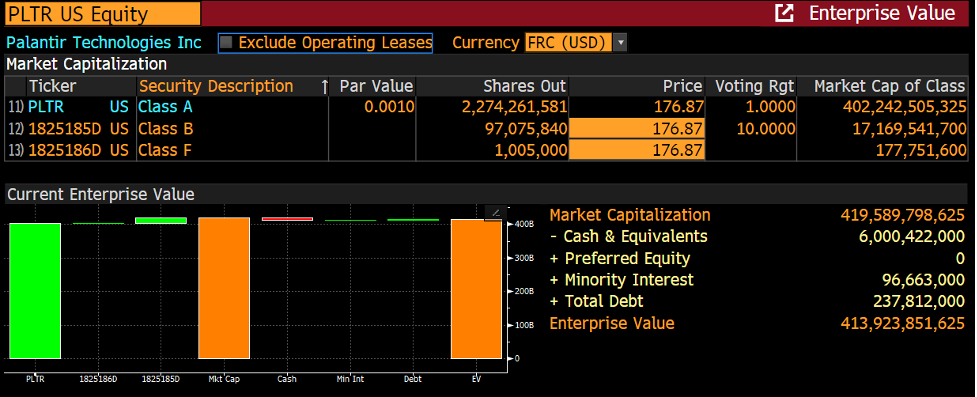
Task: Click the Security Description sort arrow
Action: point(324,87)
